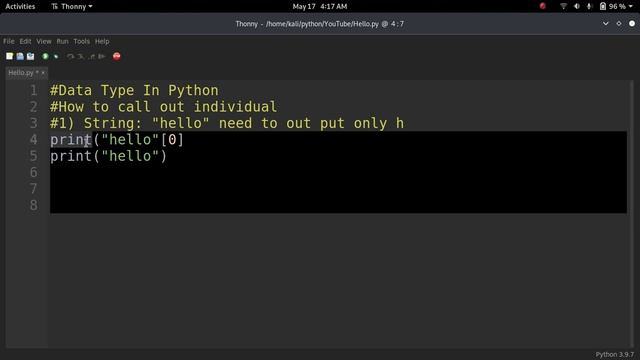Image resolution: width=640 pixels, height=360 pixels.
Task: Click the volume speaker icon in tray
Action: [x=577, y=7]
